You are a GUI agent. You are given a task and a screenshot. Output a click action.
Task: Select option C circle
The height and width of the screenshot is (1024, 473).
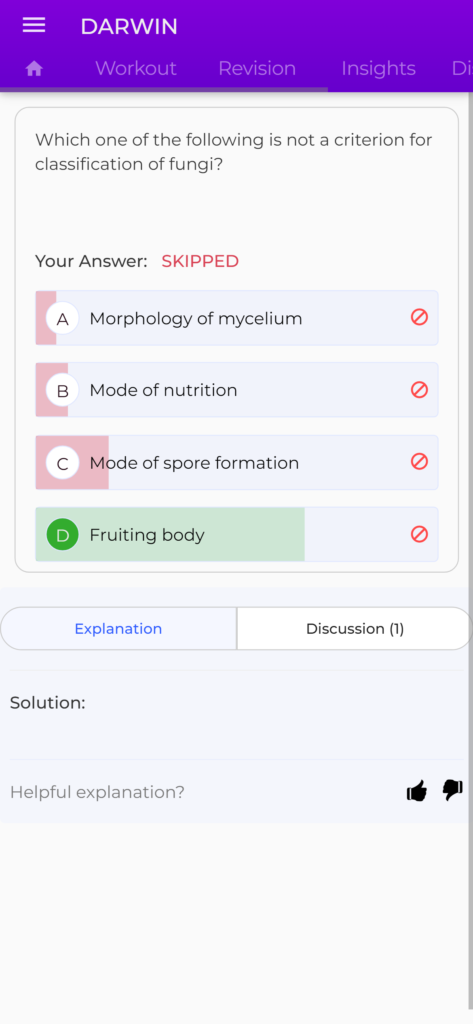coord(63,463)
